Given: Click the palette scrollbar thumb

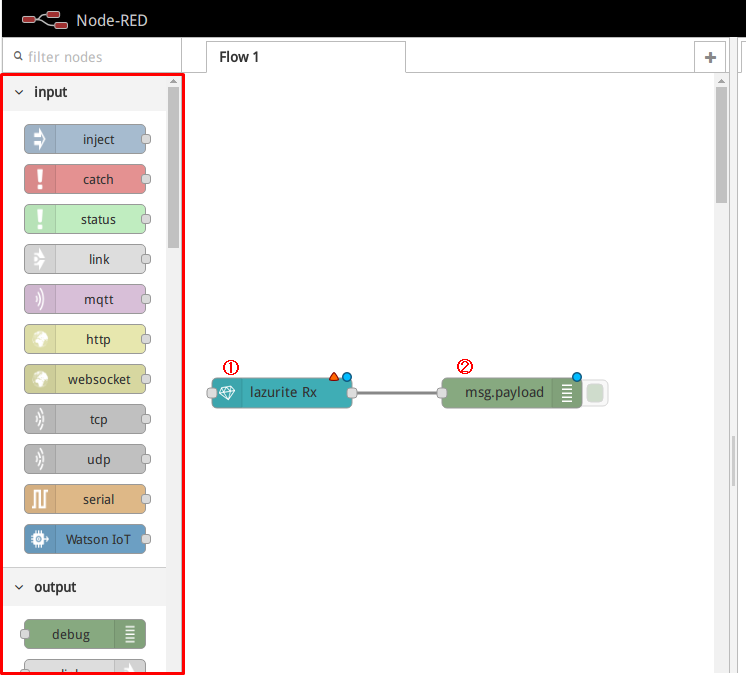Looking at the screenshot, I should point(173,167).
